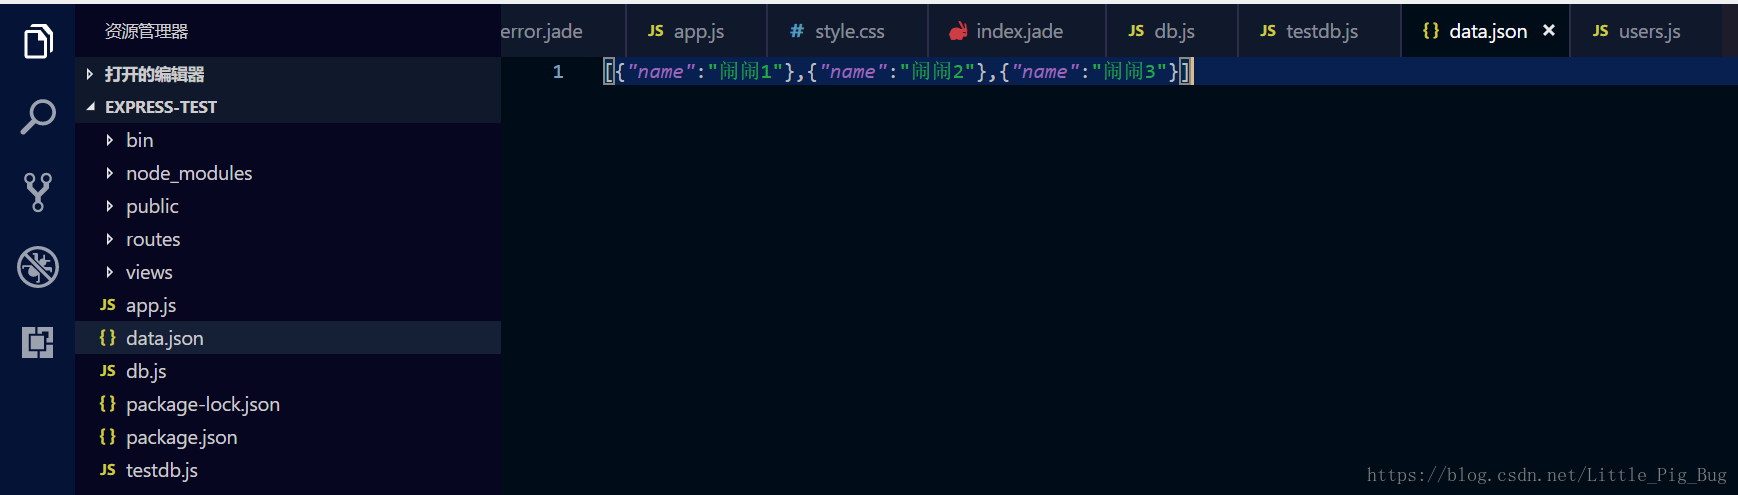The width and height of the screenshot is (1738, 495).
Task: Click the jade icon on index.jade tab
Action: 958,31
